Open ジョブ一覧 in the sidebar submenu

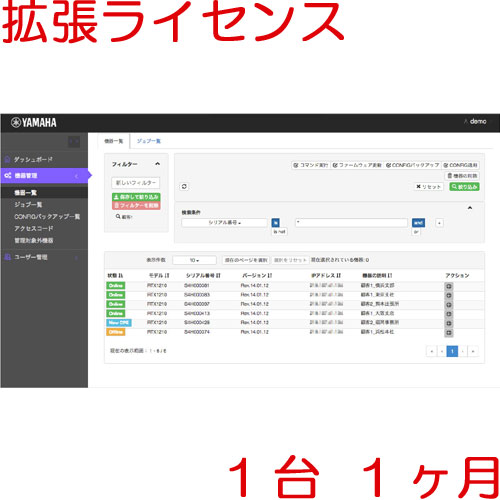coord(28,204)
